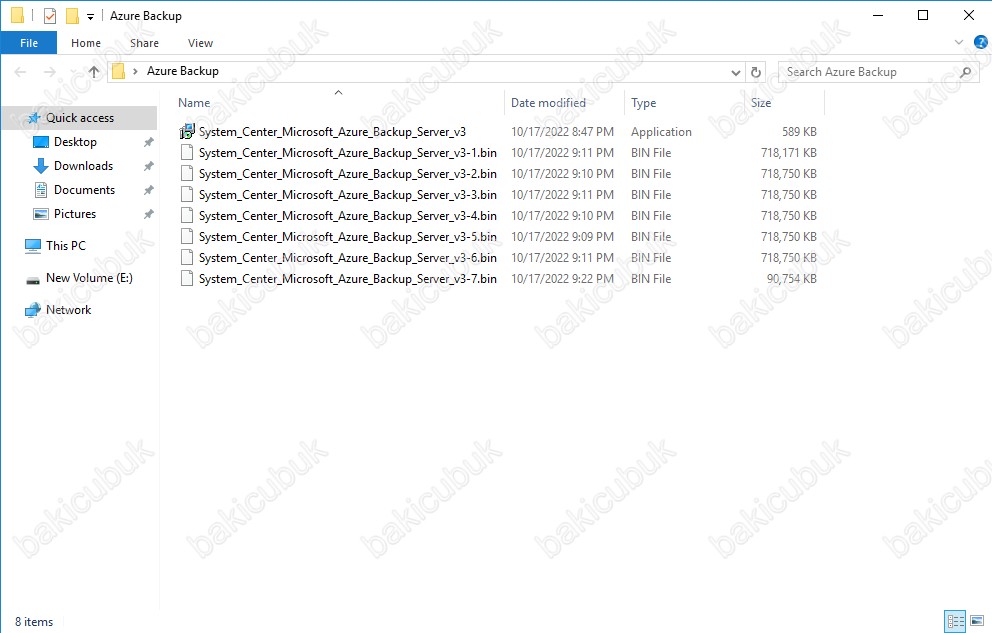Click the New folder quick access toolbar icon
Viewport: 992px width, 633px height.
tap(72, 16)
